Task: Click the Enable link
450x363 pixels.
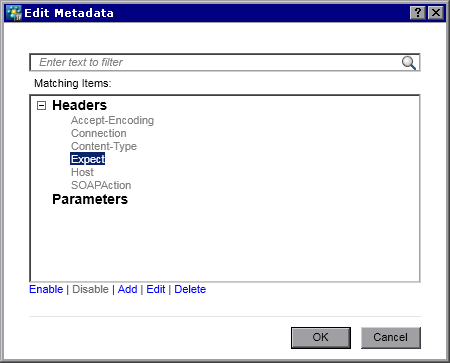Action: (x=46, y=289)
